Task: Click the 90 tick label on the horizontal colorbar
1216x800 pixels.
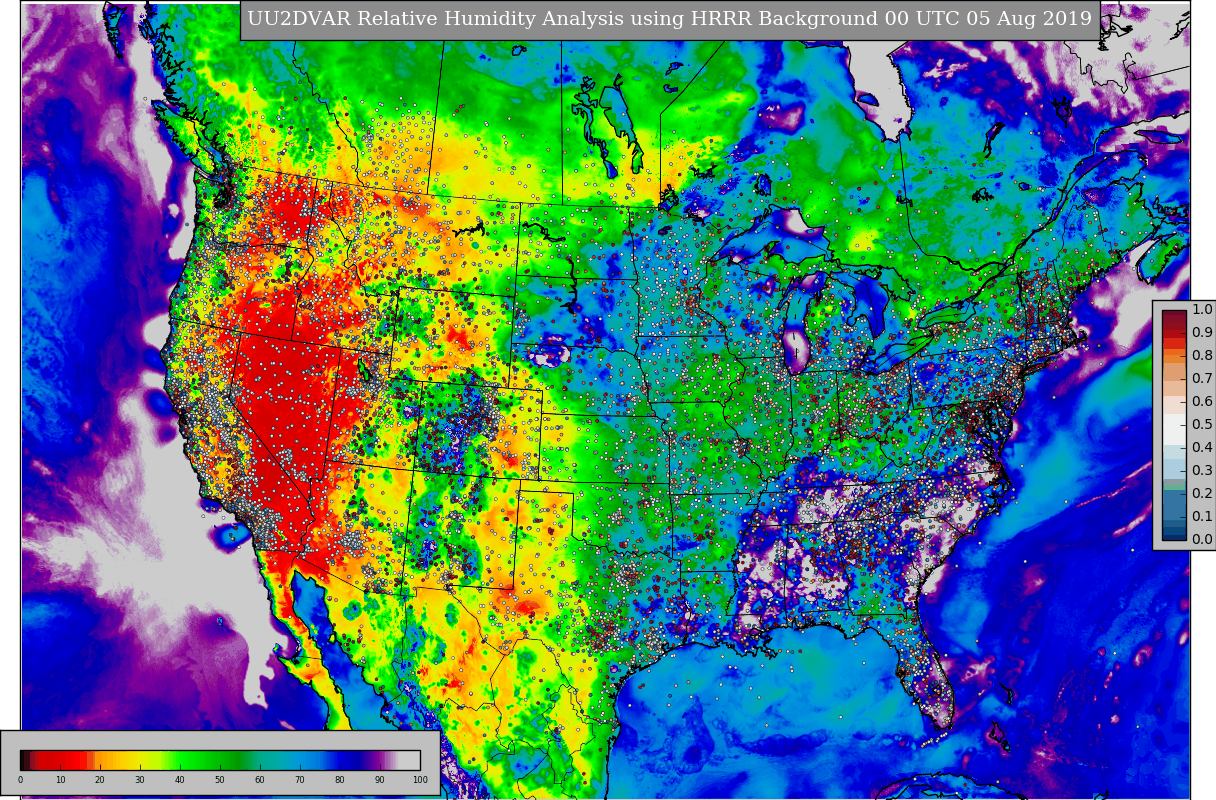Action: click(x=379, y=780)
